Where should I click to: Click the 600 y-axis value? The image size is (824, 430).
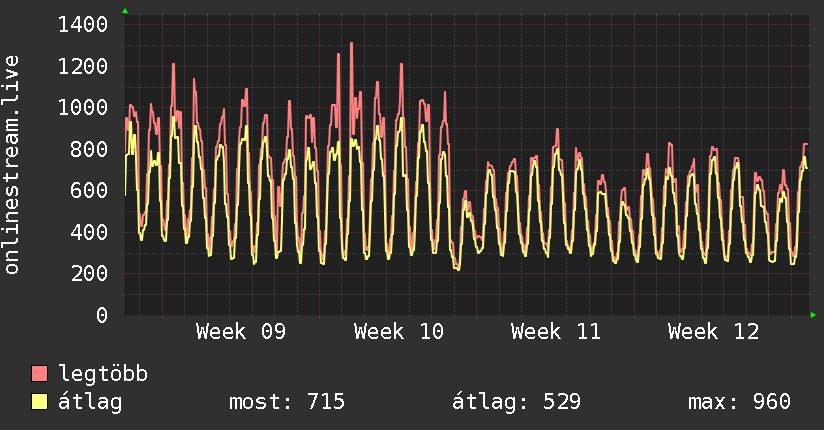(89, 190)
